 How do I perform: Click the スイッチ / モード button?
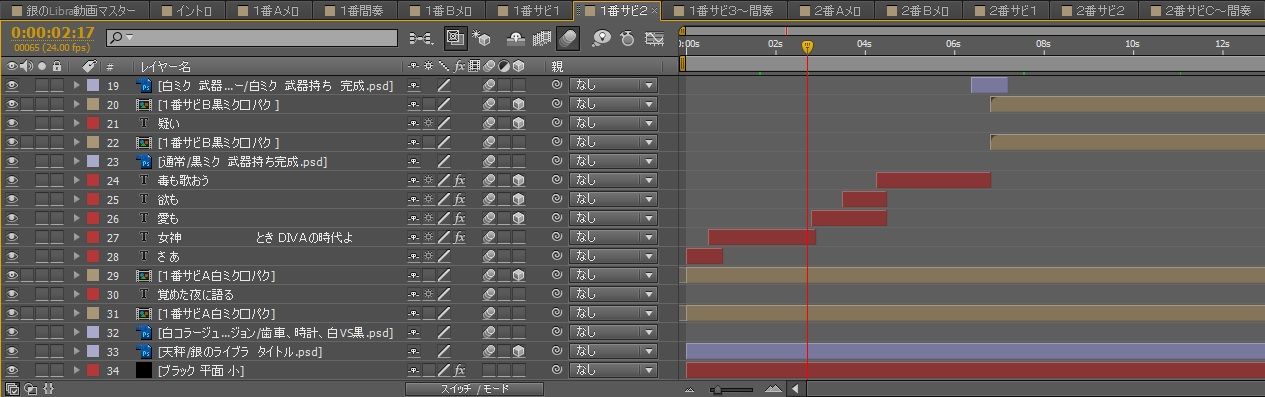(x=475, y=389)
